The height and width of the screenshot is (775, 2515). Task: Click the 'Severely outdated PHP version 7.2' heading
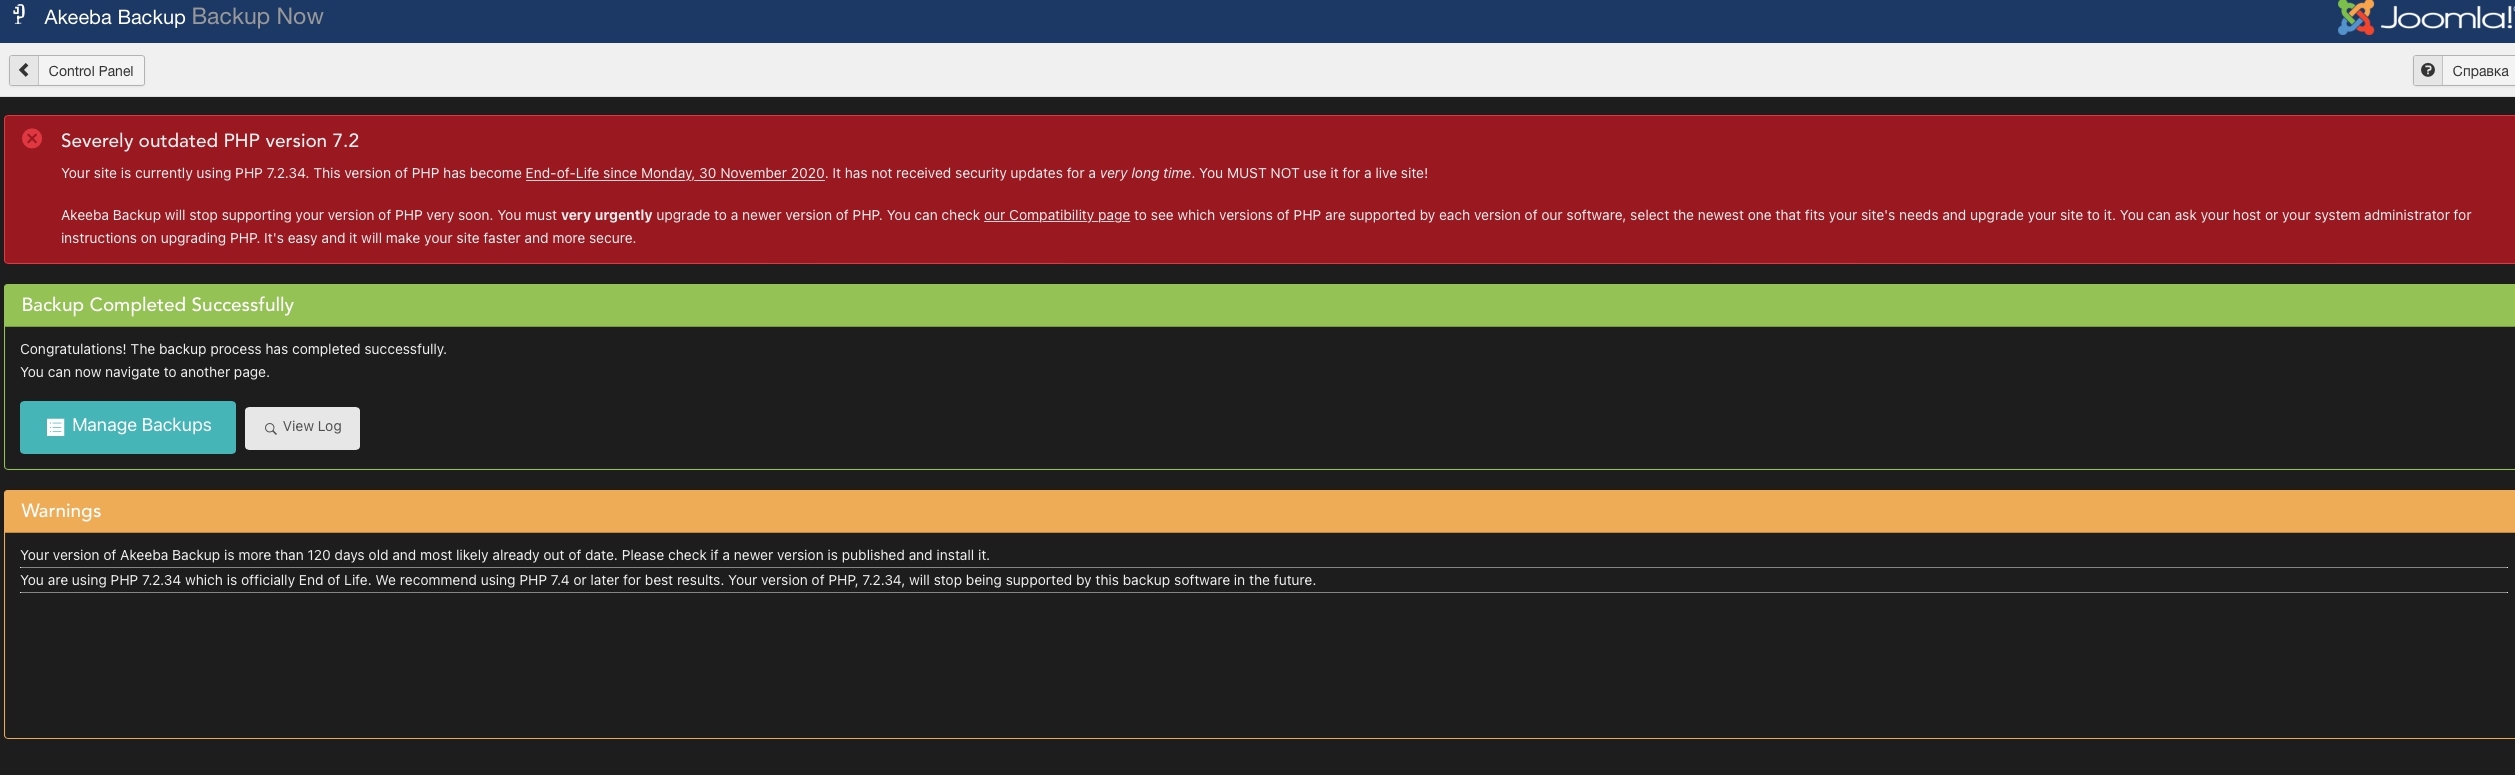(x=209, y=141)
